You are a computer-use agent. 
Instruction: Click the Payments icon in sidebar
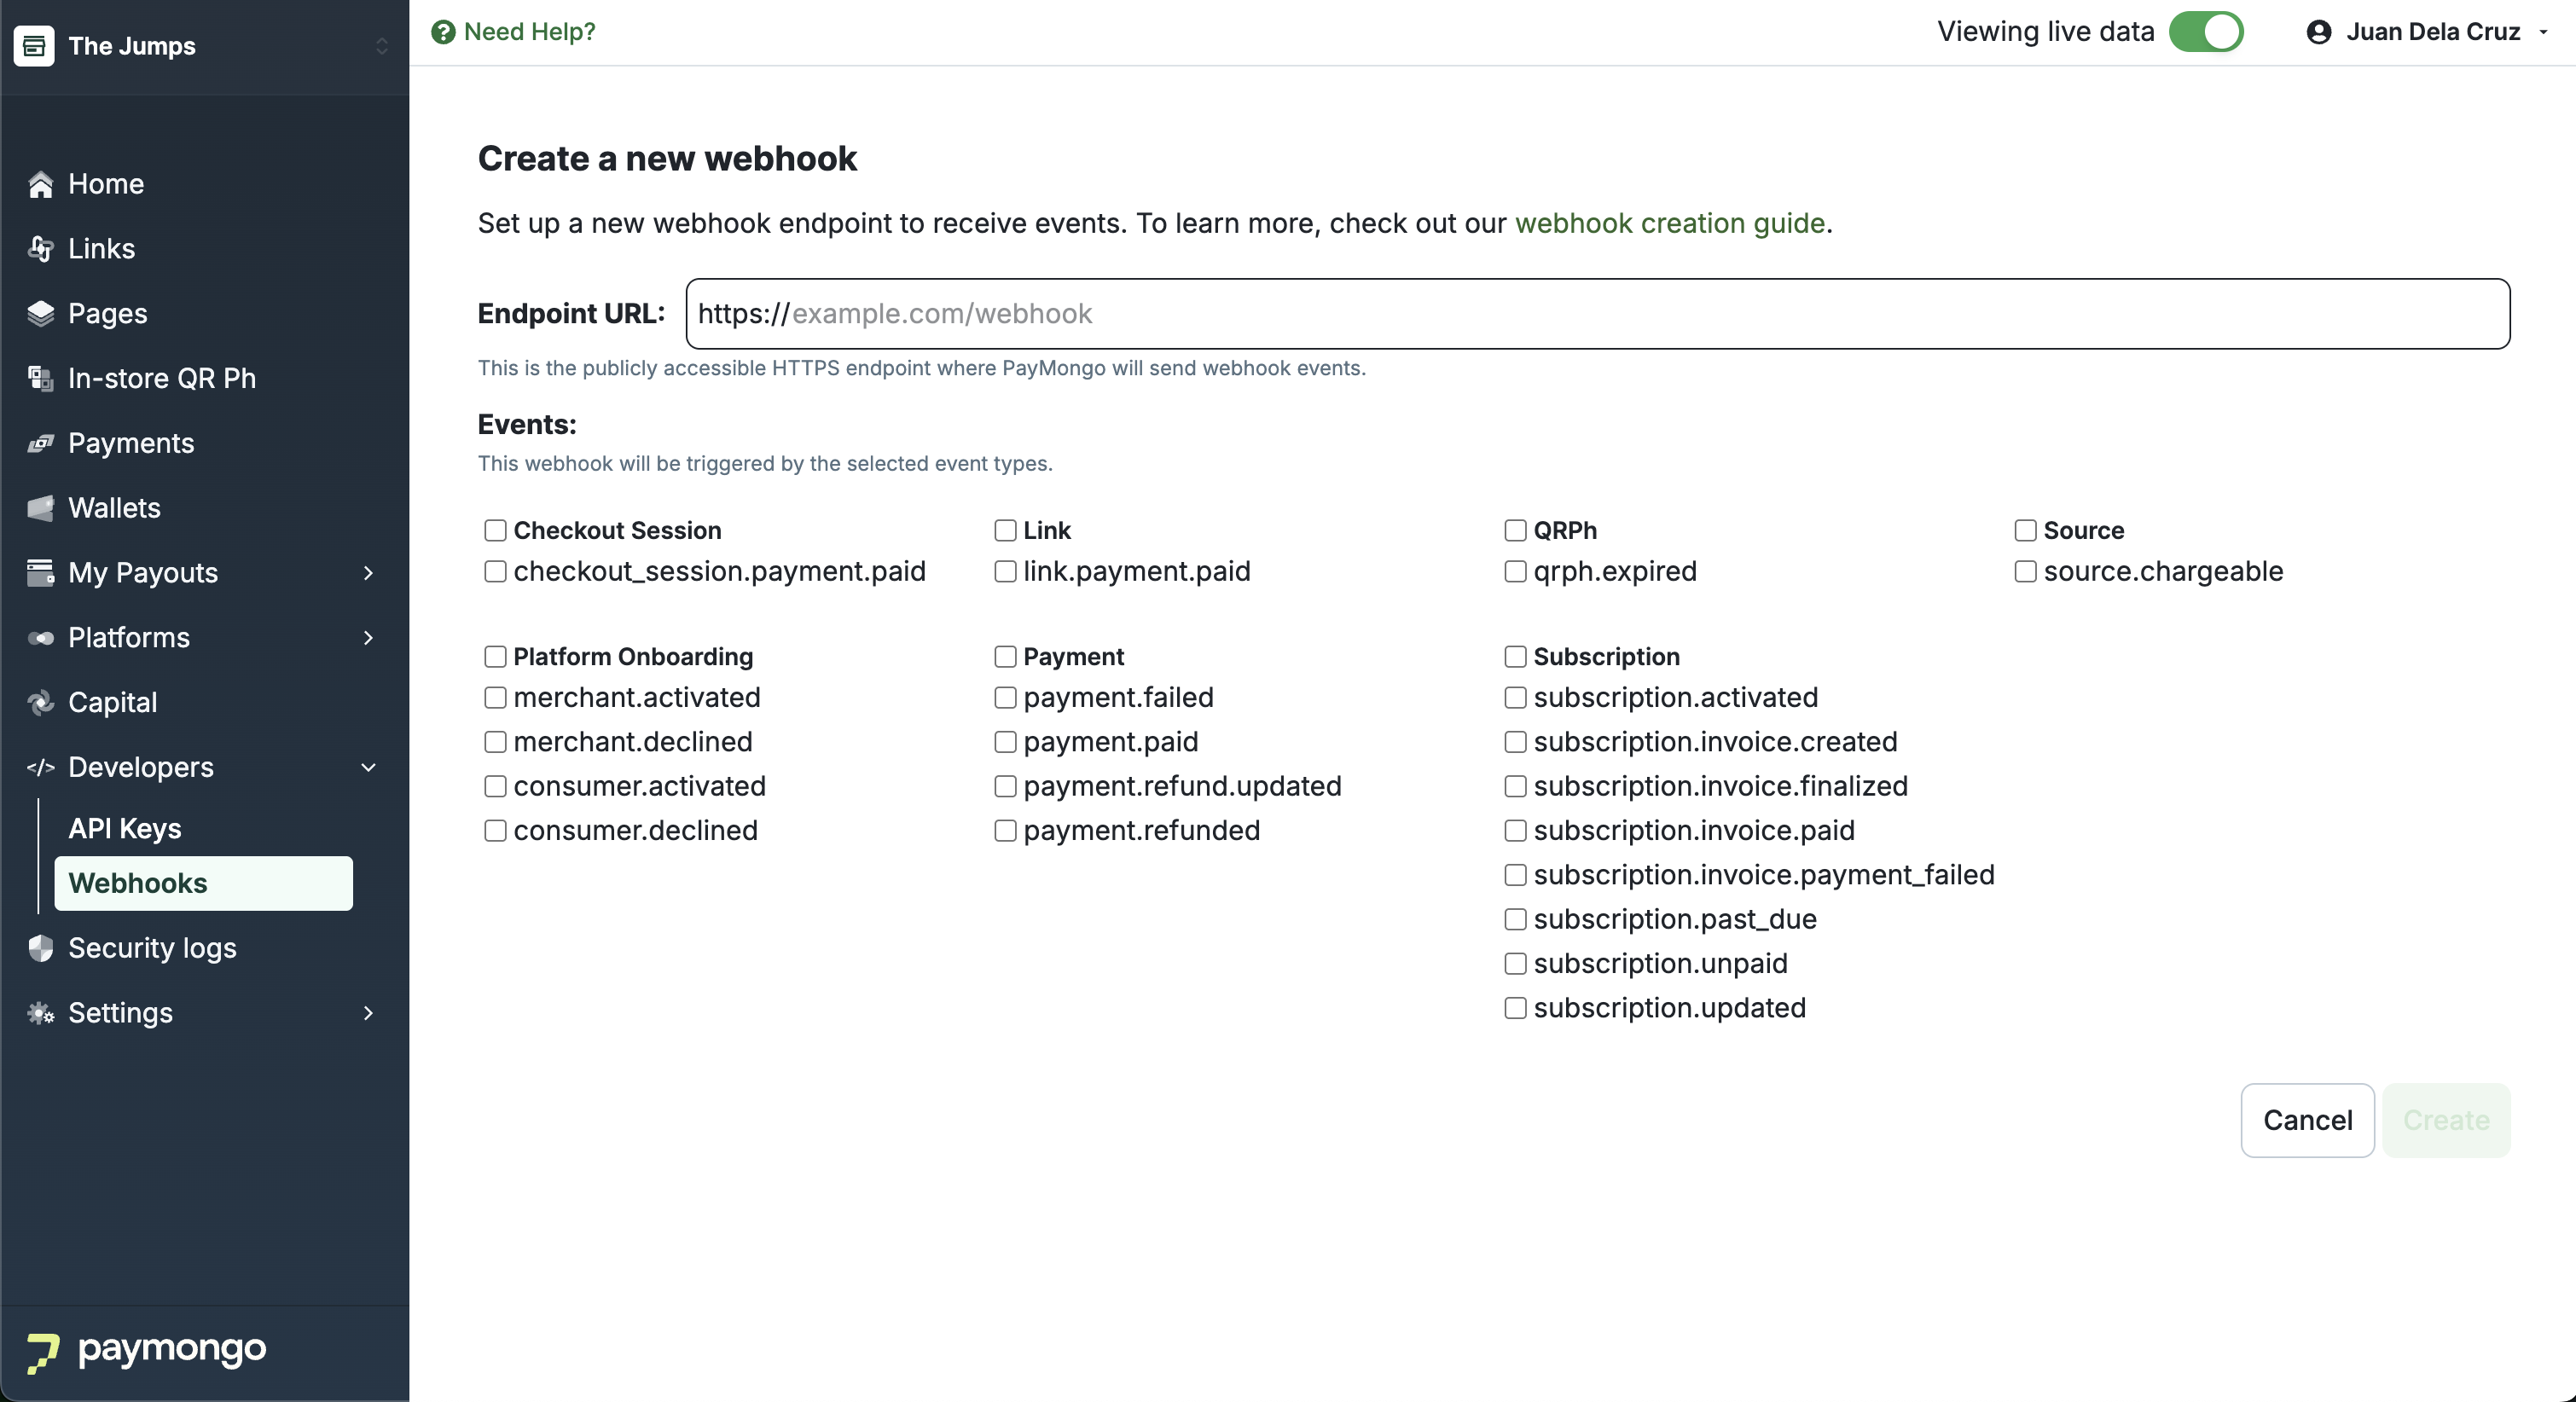point(40,443)
